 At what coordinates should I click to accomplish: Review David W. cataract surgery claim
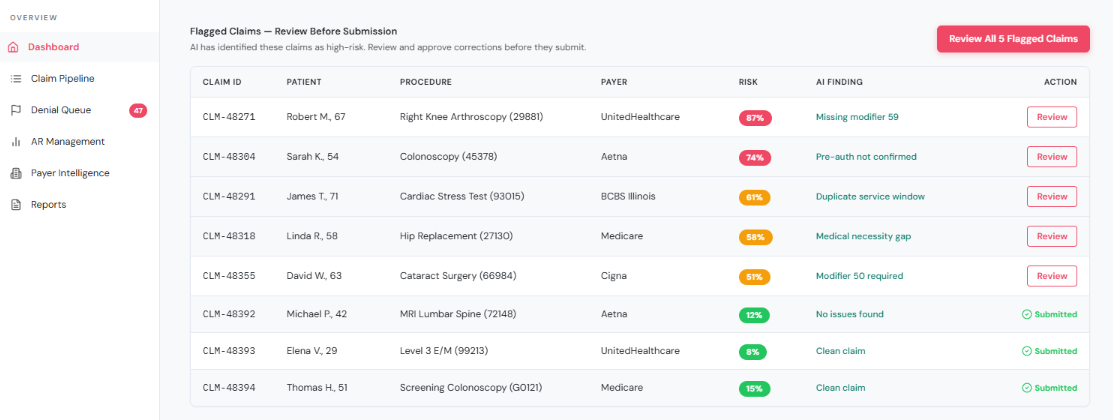[1051, 276]
